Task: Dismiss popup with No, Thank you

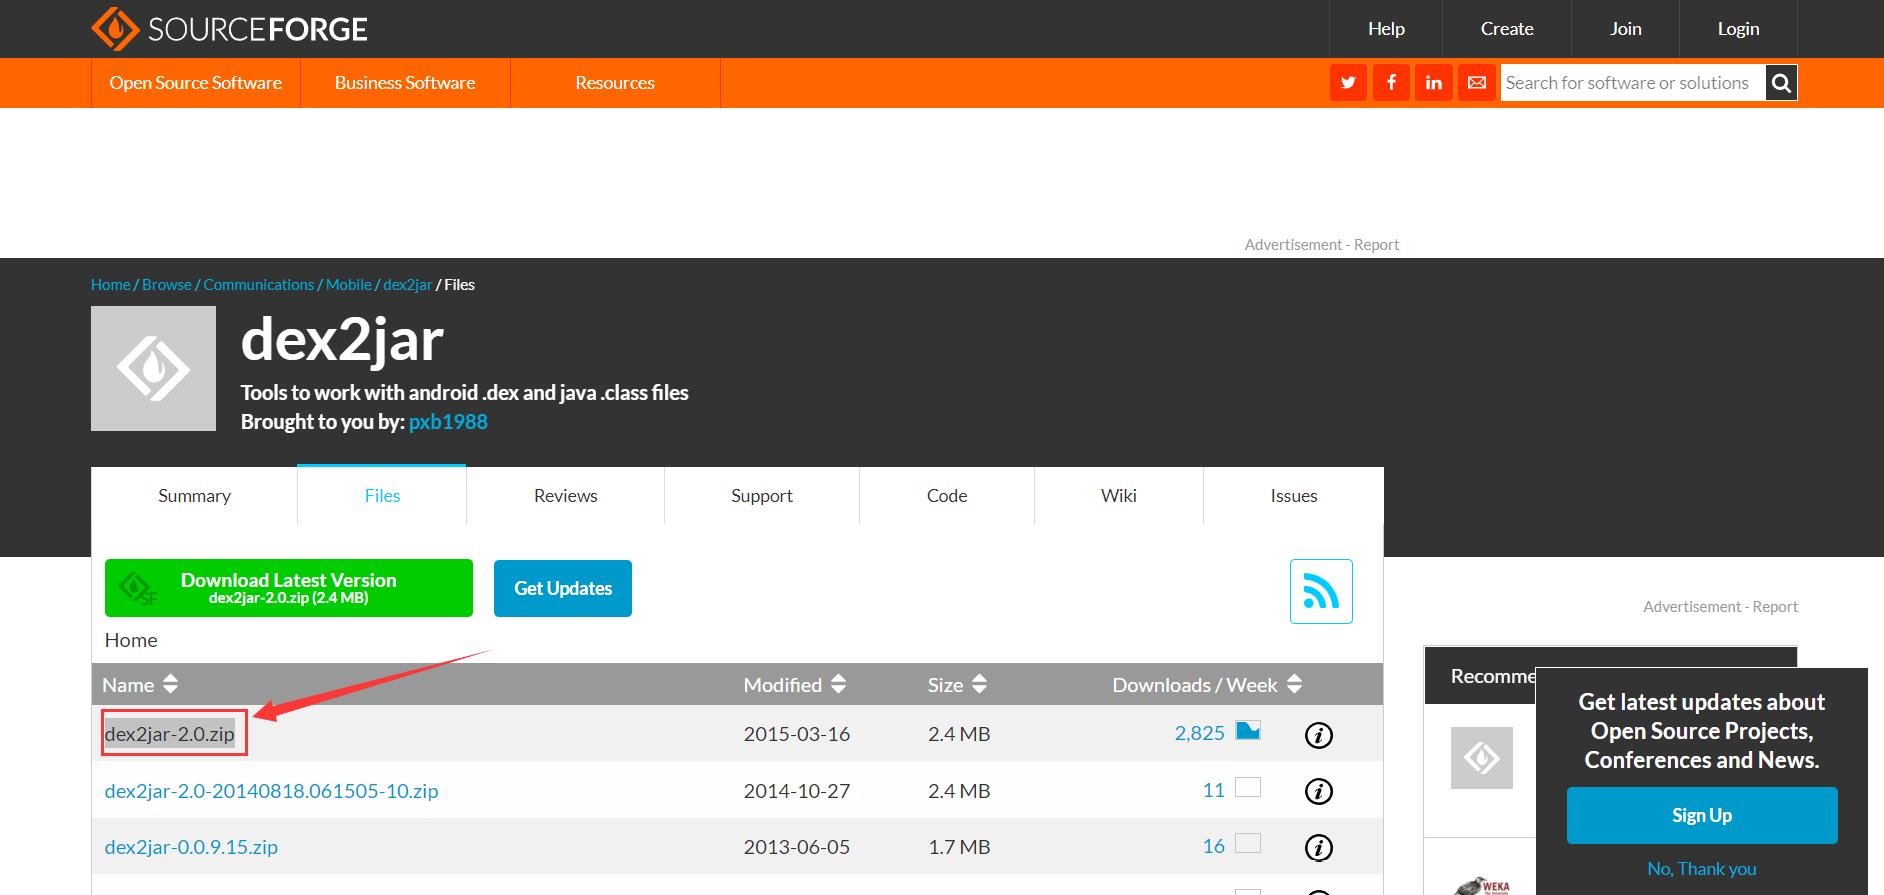Action: tap(1702, 869)
